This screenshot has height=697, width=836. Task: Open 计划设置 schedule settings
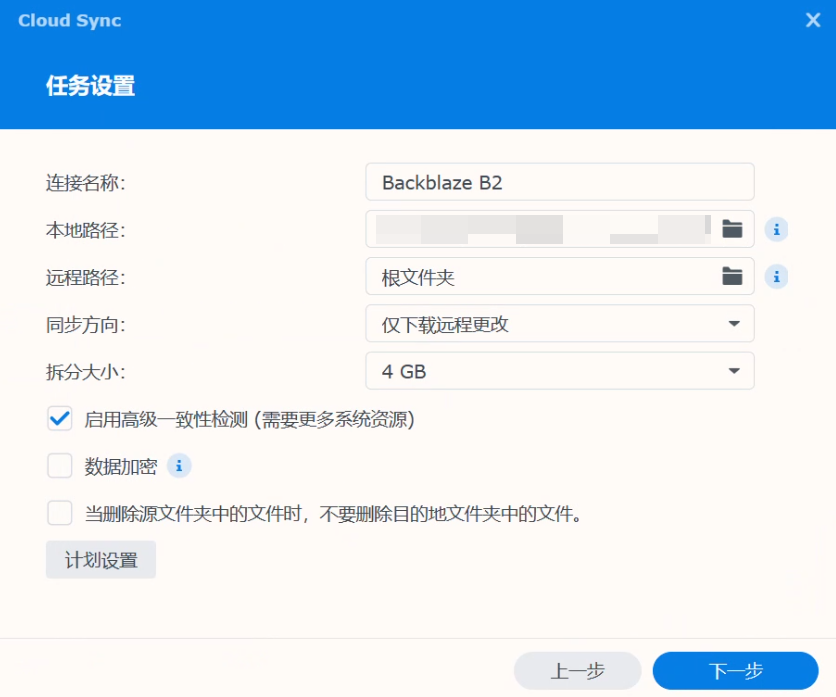pos(101,560)
